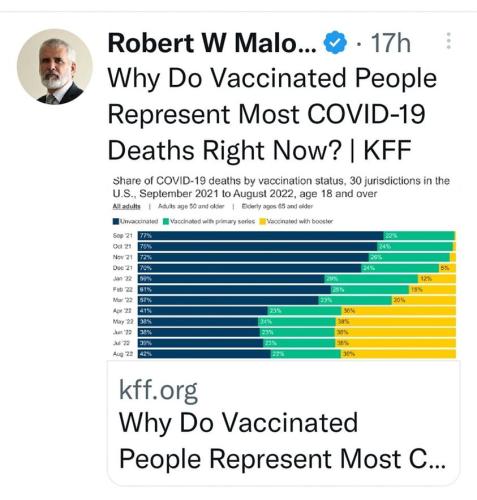The height and width of the screenshot is (500, 477).
Task: Click the green Vaccinated with primary series swatch
Action: (166, 221)
